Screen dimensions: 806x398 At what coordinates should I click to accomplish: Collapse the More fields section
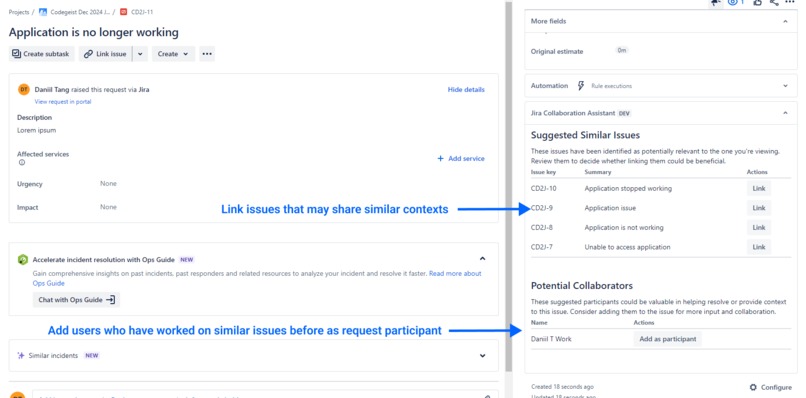(x=785, y=21)
